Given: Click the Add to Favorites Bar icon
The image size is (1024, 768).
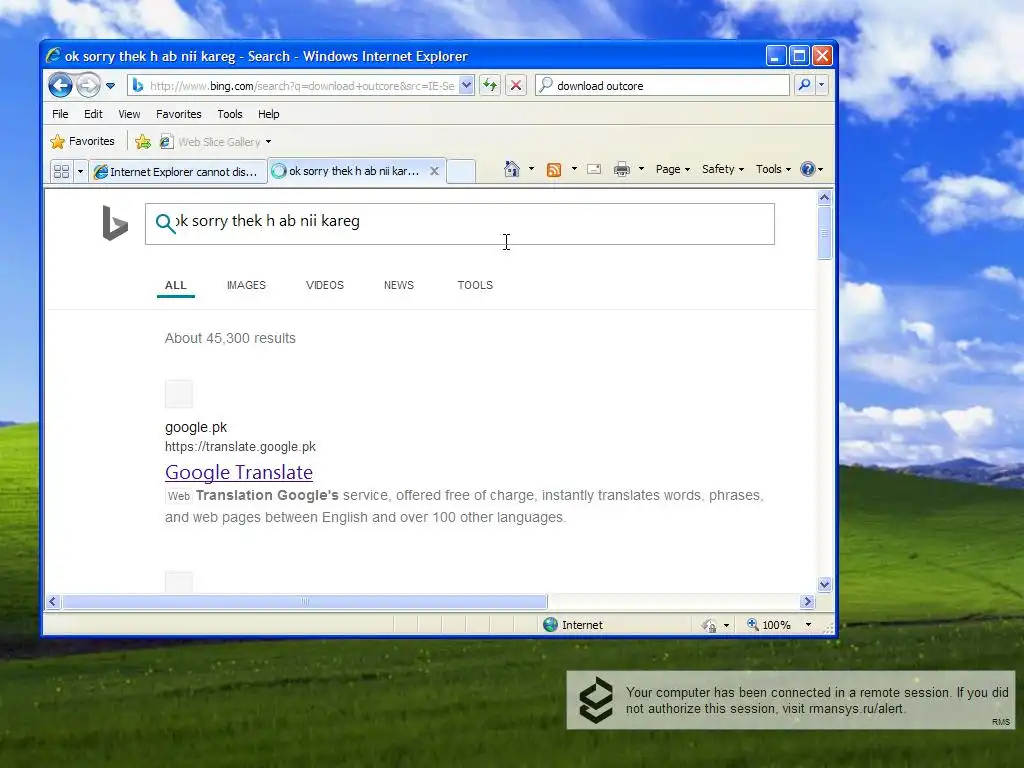Looking at the screenshot, I should click(142, 142).
